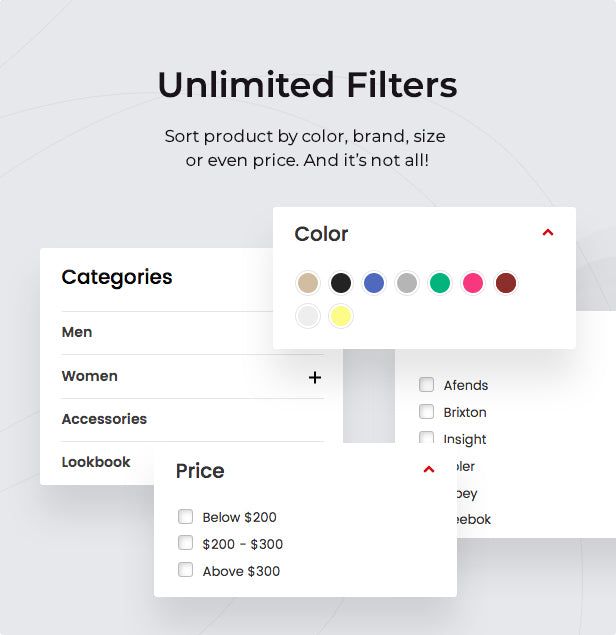The width and height of the screenshot is (616, 635).
Task: Pick the black color swatch
Action: (341, 283)
